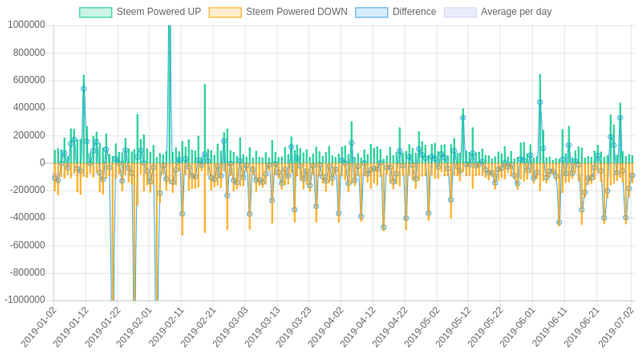Click the 2019-06-11 x-axis date label
Image resolution: width=640 pixels, height=361 pixels.
550,328
